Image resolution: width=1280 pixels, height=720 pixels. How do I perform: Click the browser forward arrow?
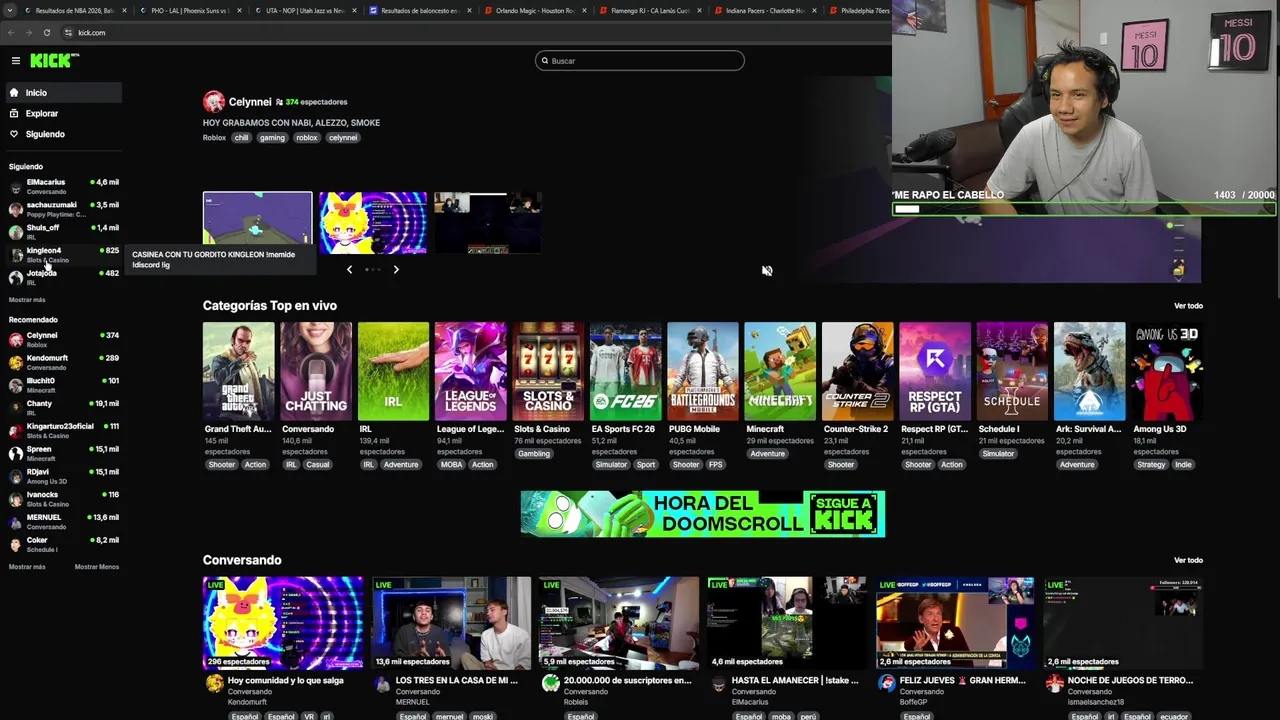tap(28, 32)
